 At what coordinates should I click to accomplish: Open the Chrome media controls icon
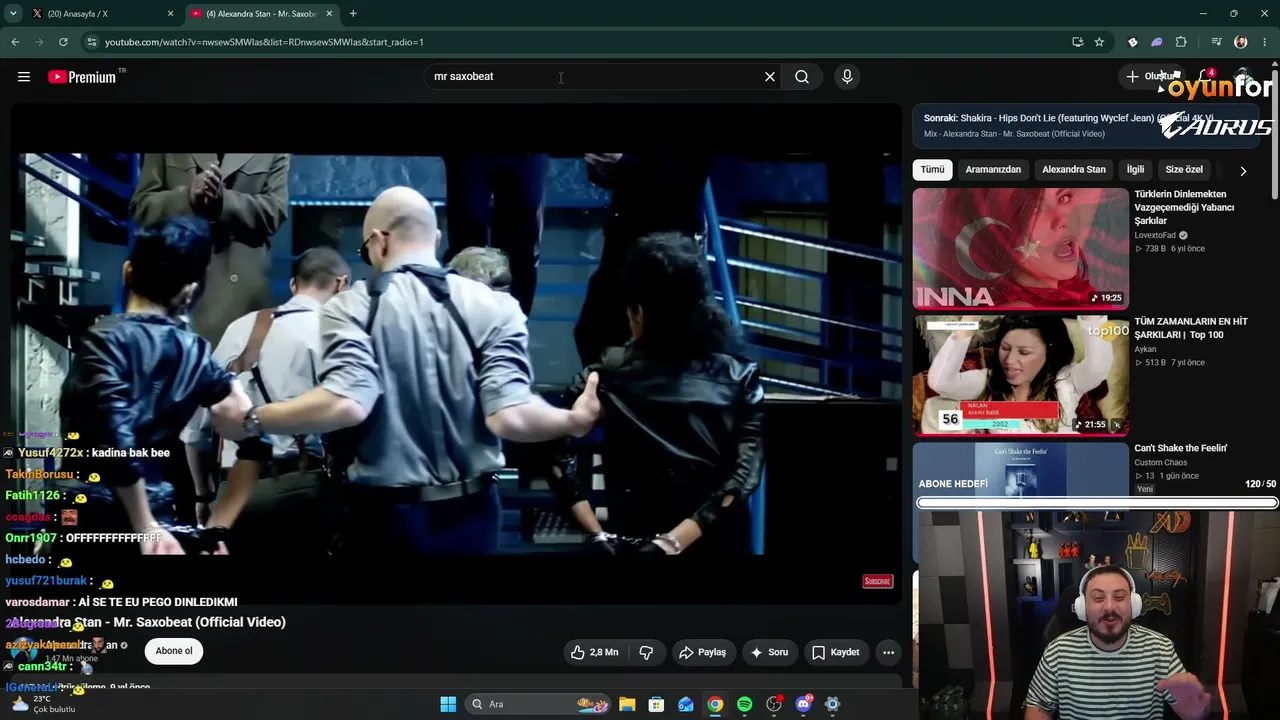1216,42
